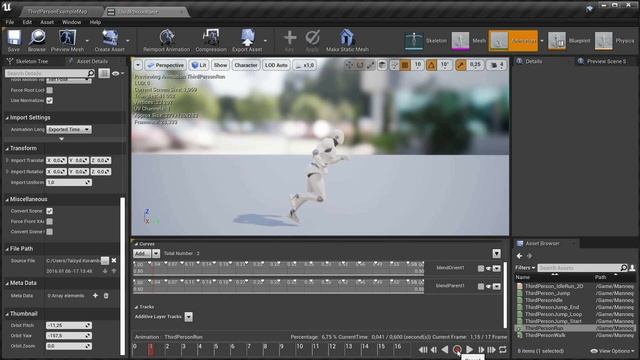Viewport: 640px width, 360px height.
Task: Clear the Source File path
Action: pyautogui.click(x=114, y=260)
